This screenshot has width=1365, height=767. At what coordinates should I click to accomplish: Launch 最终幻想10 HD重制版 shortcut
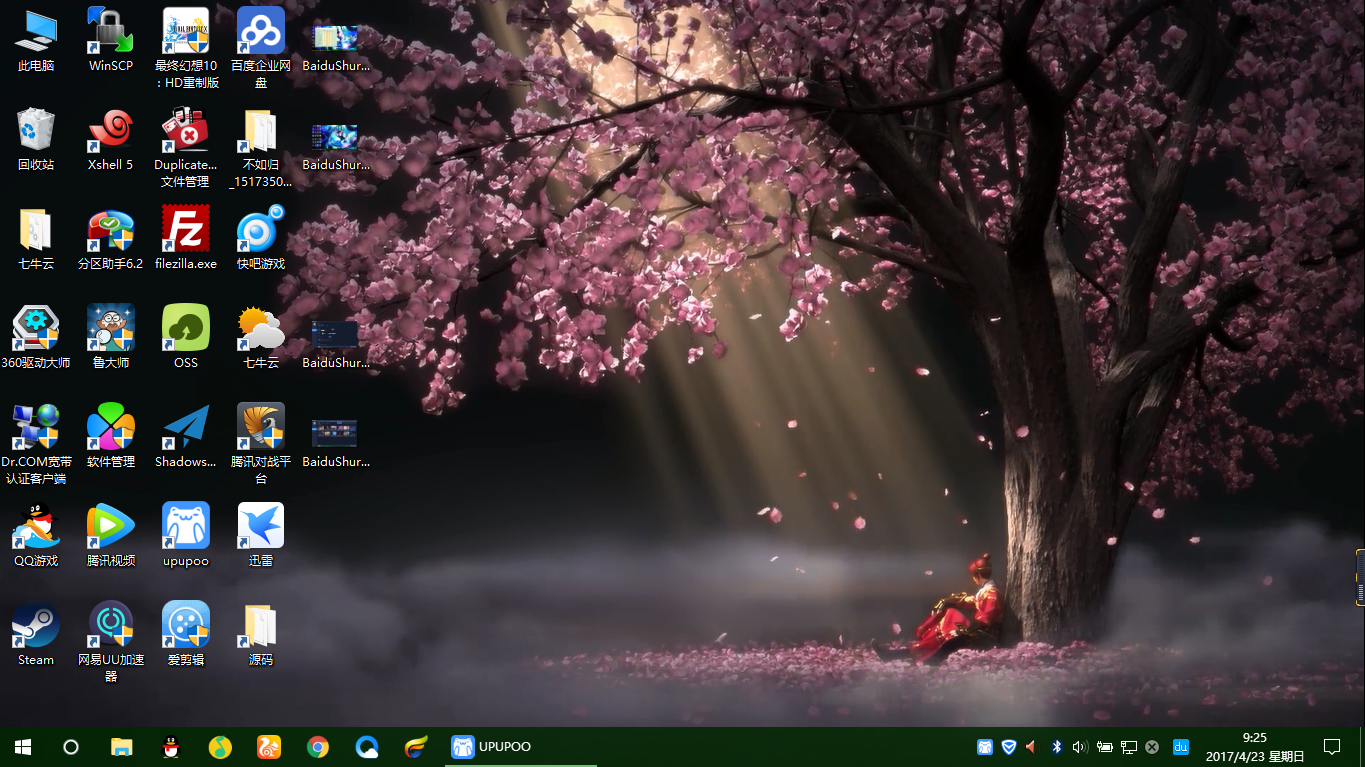(186, 48)
